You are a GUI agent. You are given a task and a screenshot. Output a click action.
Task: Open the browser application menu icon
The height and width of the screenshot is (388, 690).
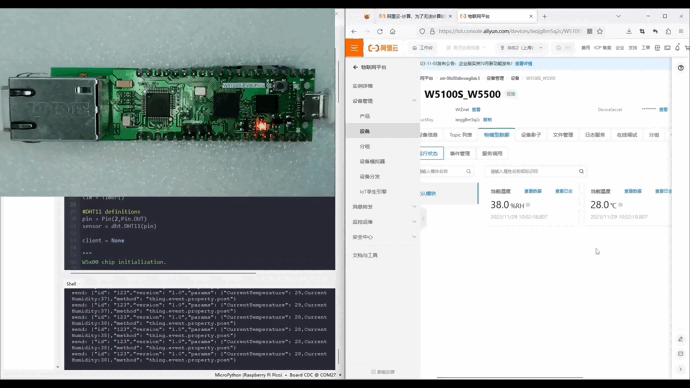[x=681, y=31]
